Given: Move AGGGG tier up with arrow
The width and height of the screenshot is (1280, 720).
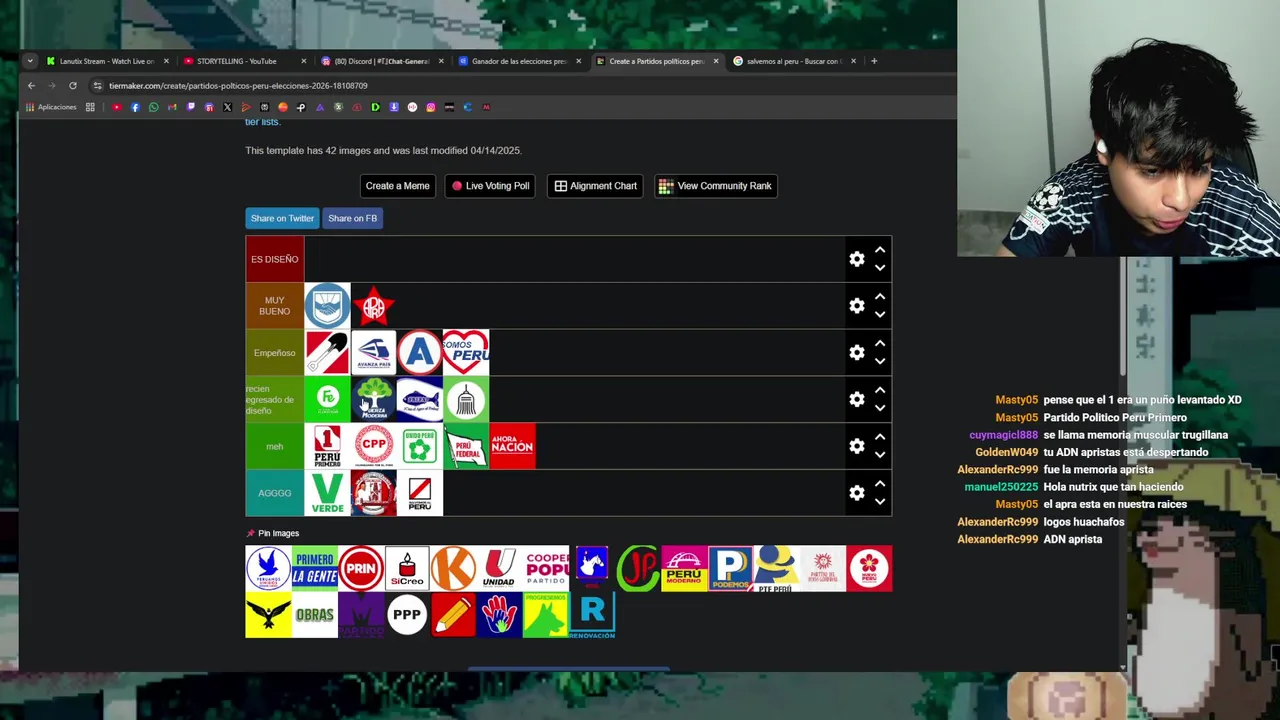Looking at the screenshot, I should tap(880, 484).
